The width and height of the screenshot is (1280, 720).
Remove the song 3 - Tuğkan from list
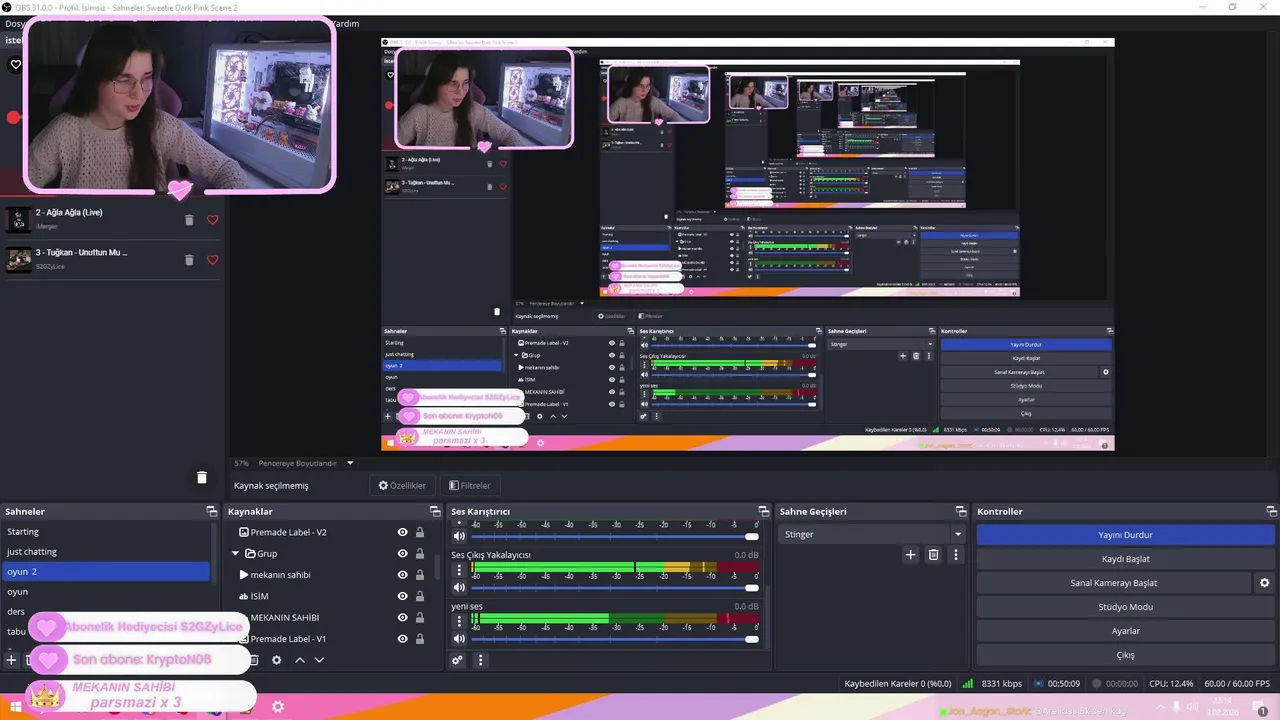(x=189, y=260)
